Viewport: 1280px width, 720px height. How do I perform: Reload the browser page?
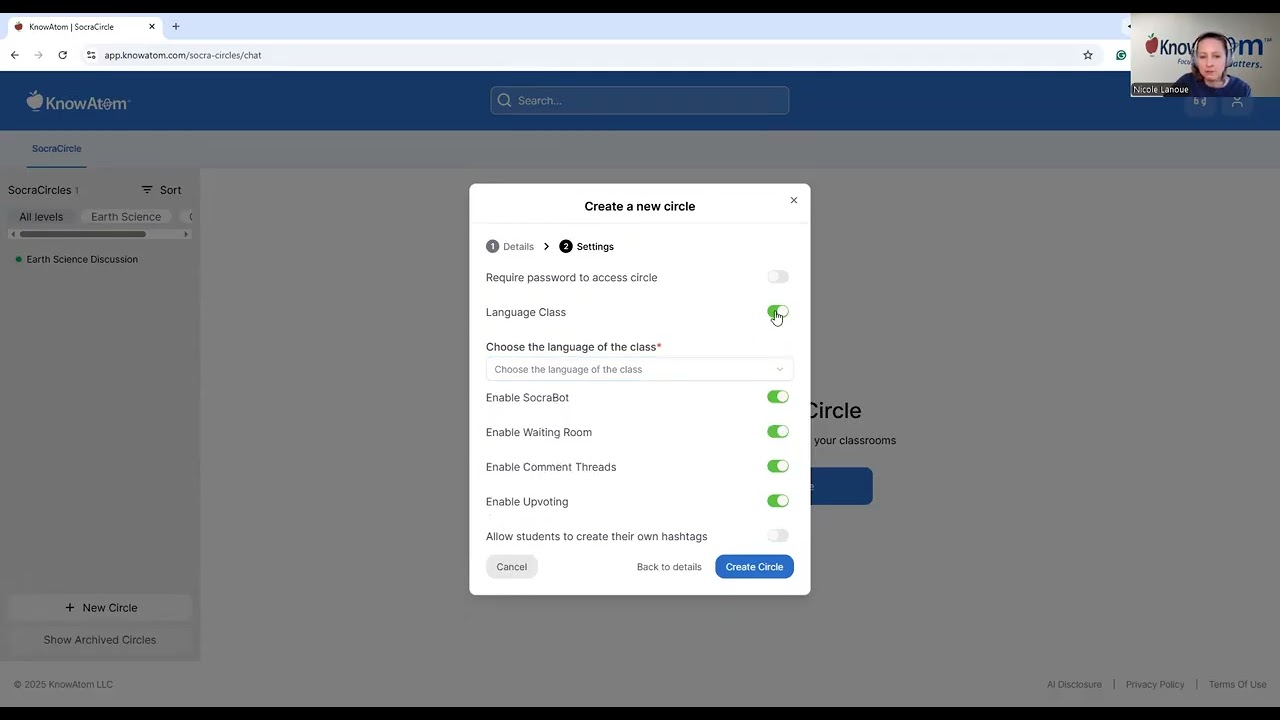tap(62, 55)
